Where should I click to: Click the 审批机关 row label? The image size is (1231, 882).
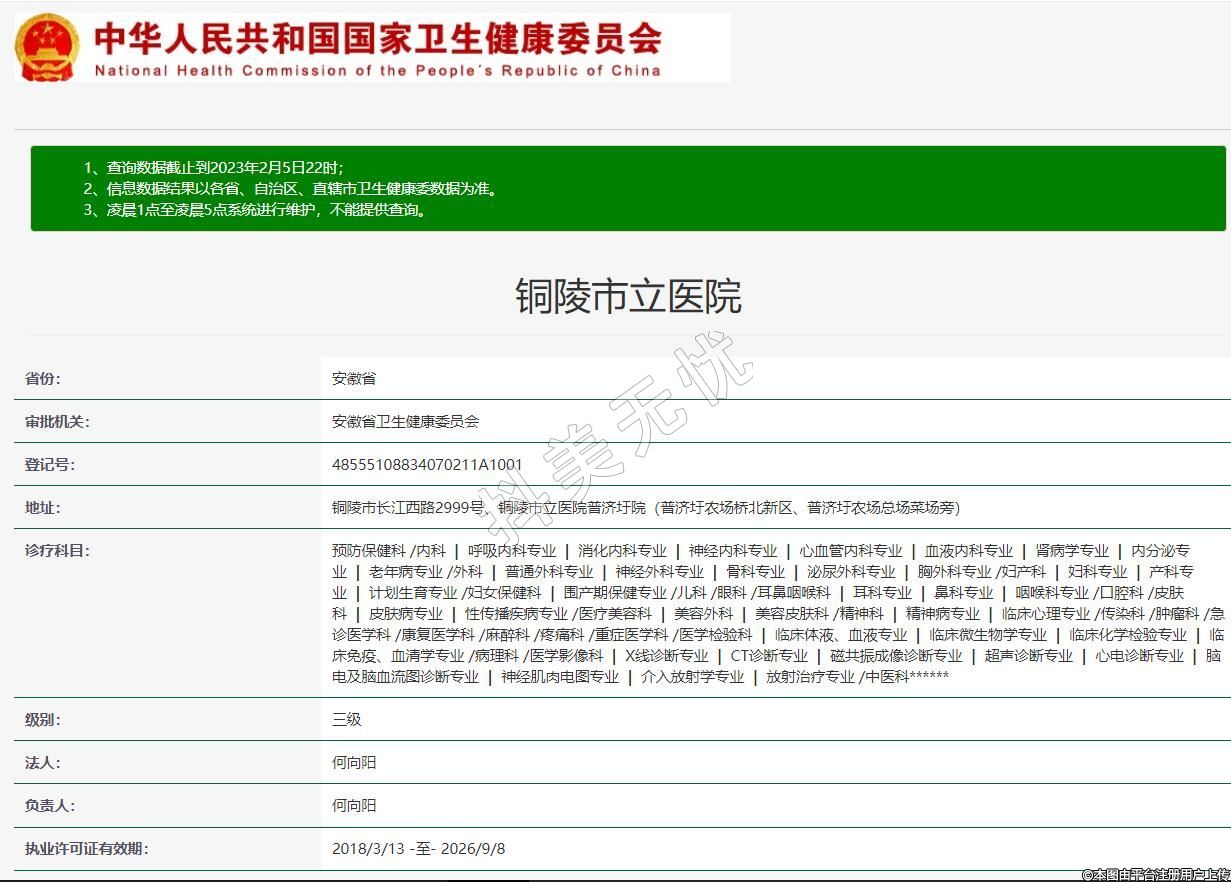coord(57,421)
